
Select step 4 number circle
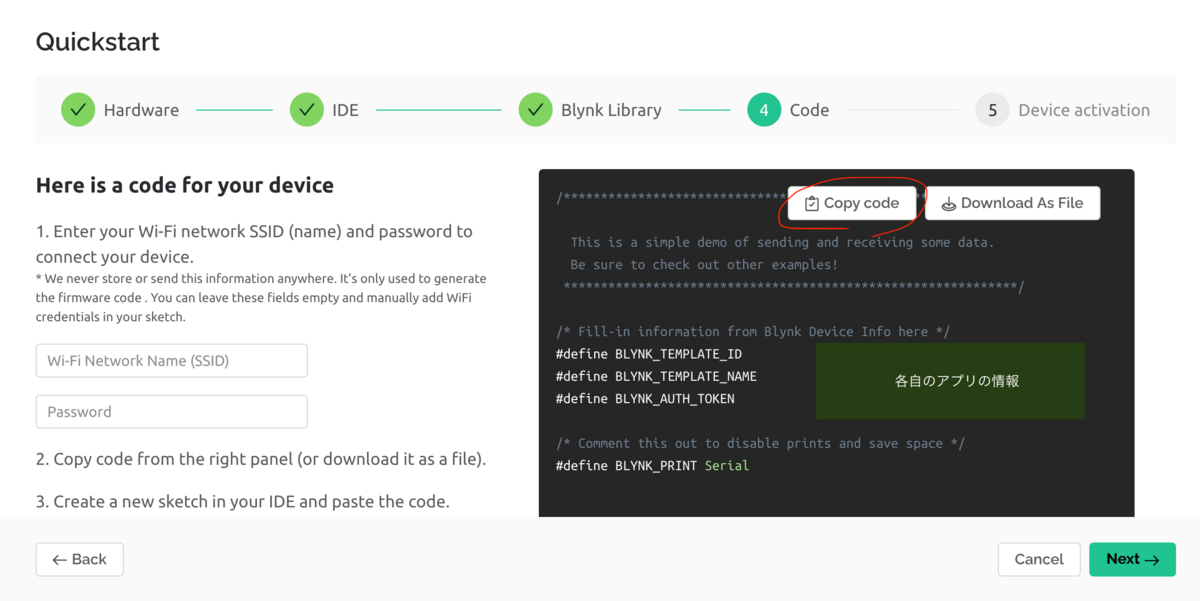pos(764,110)
